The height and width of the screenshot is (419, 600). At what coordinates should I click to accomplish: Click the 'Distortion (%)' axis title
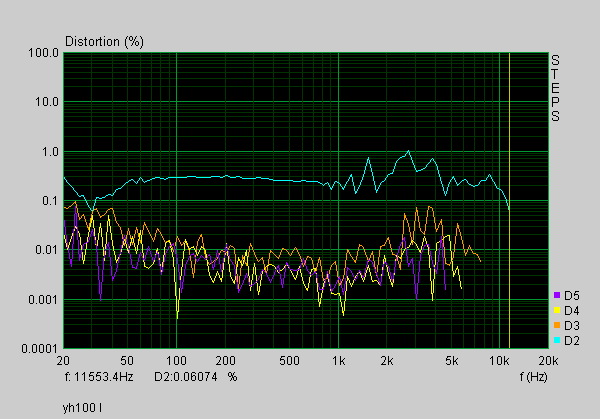coord(104,41)
